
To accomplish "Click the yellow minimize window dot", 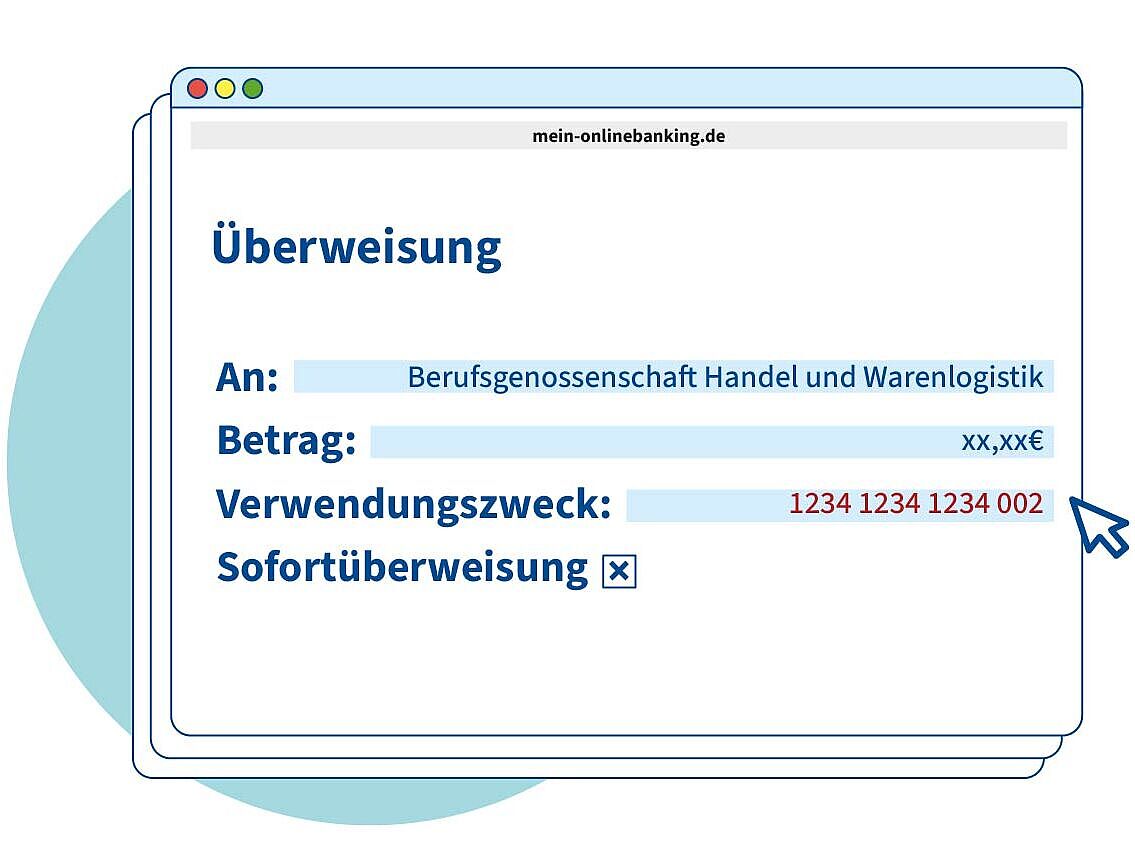I will click(225, 88).
